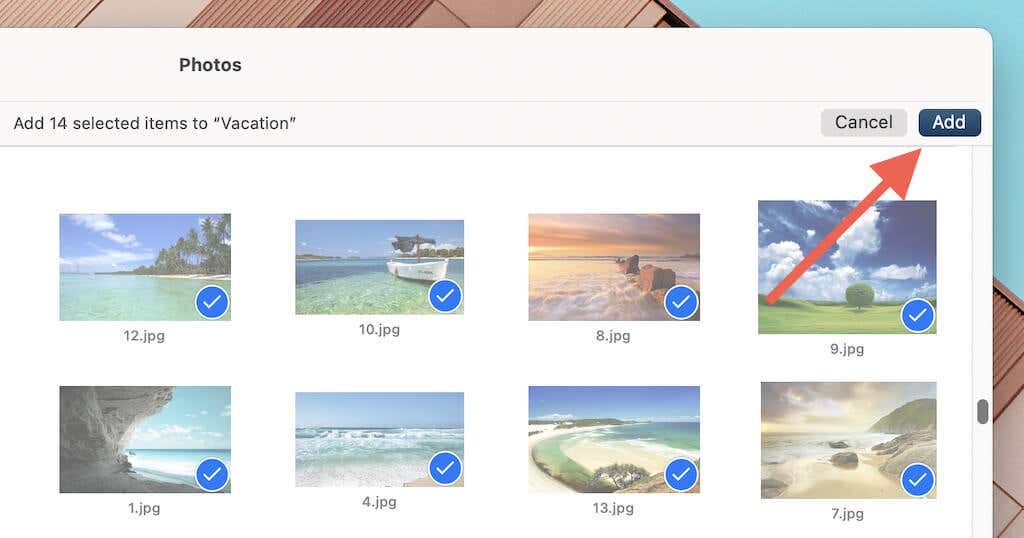Click the 'Add 14 selected items' message
The image size is (1024, 538).
[155, 123]
